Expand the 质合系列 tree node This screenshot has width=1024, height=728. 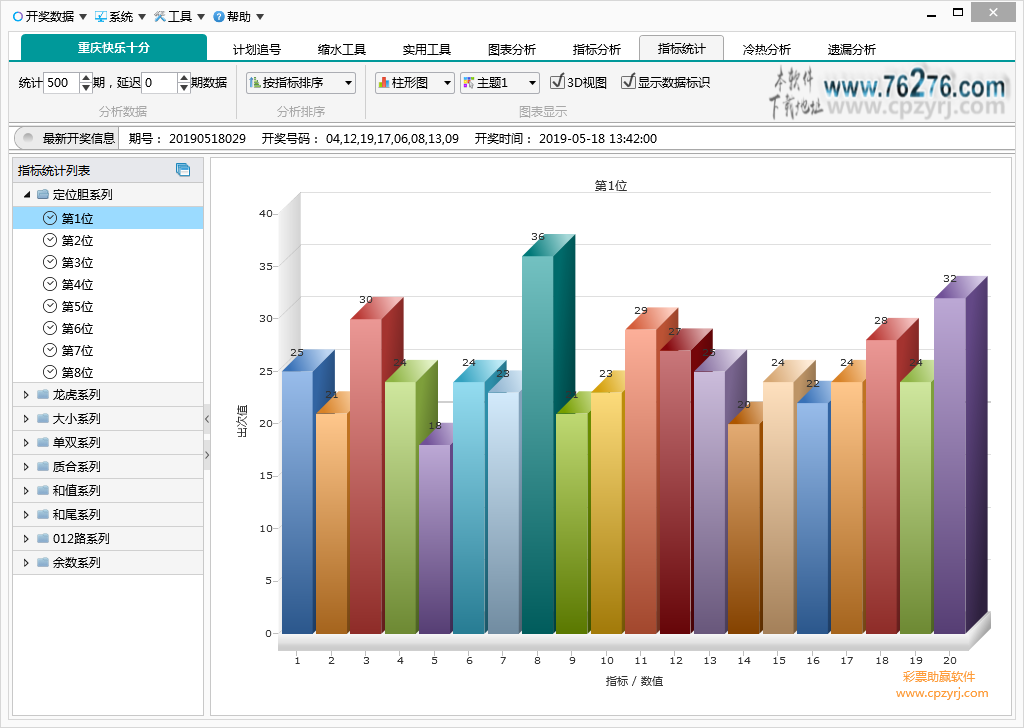[x=26, y=467]
